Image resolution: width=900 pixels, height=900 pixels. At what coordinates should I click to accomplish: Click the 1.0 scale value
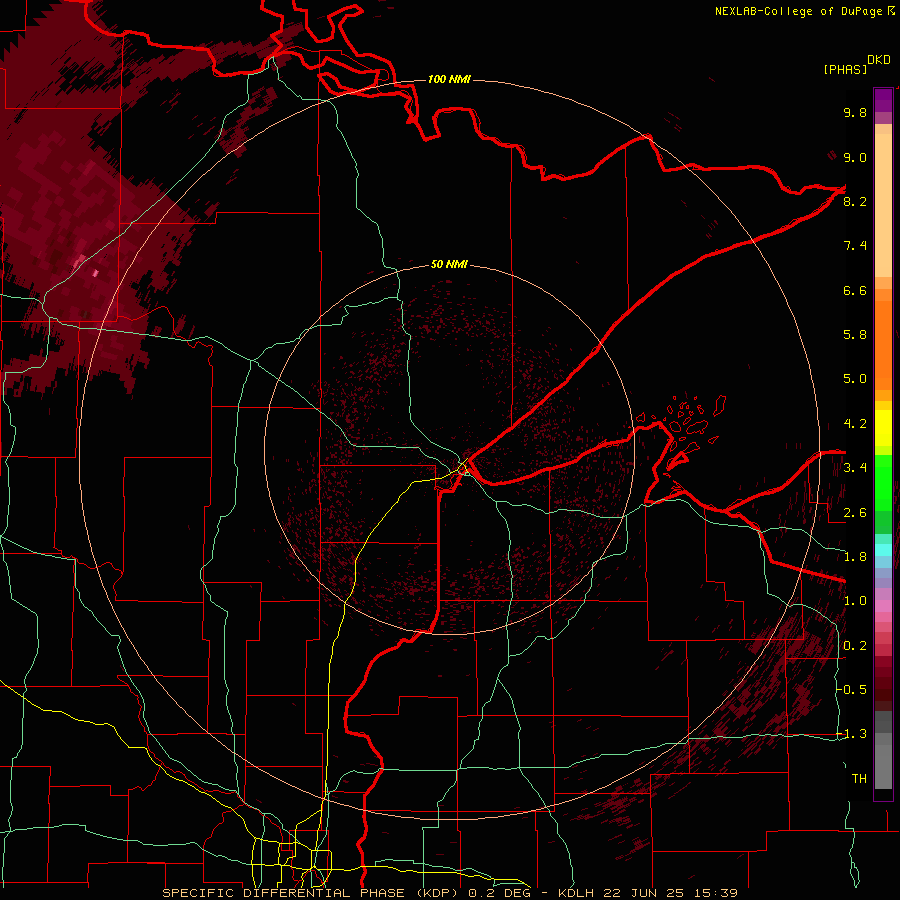tap(855, 601)
